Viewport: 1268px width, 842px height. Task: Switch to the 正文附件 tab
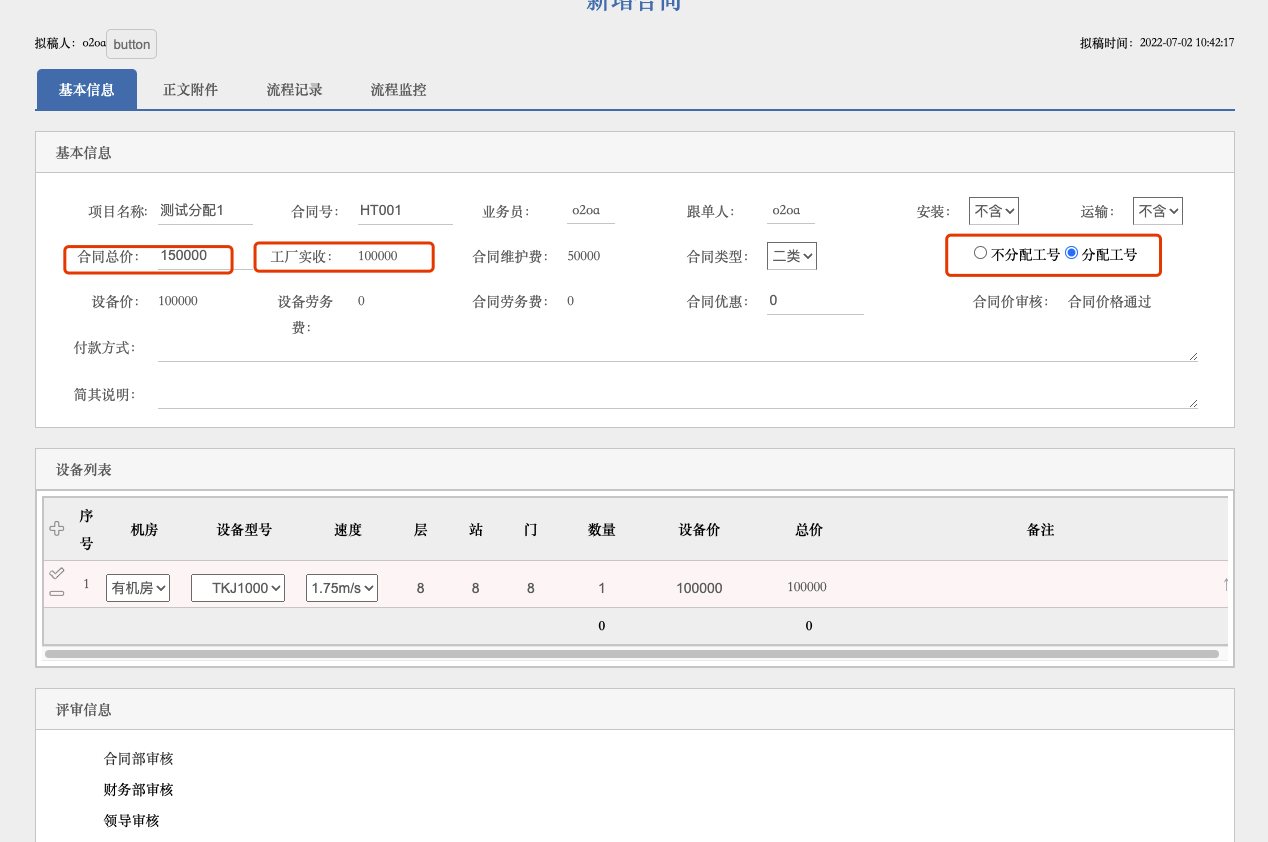click(190, 90)
